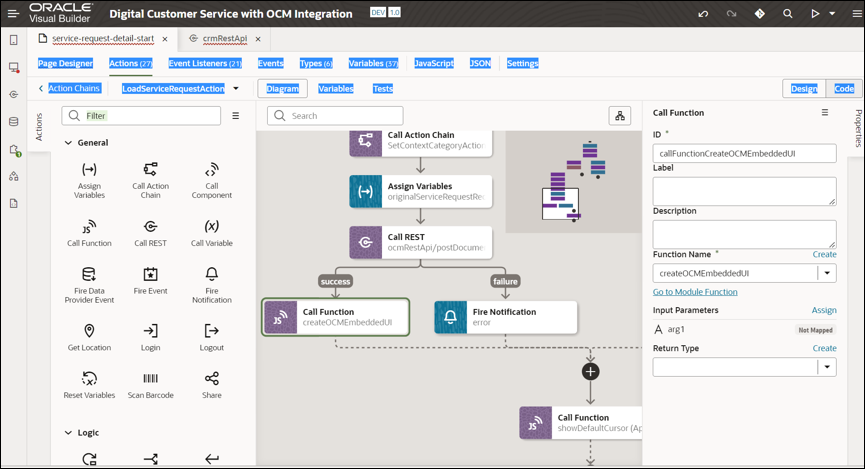
Task: Click Create next to Return Type
Action: coord(824,348)
